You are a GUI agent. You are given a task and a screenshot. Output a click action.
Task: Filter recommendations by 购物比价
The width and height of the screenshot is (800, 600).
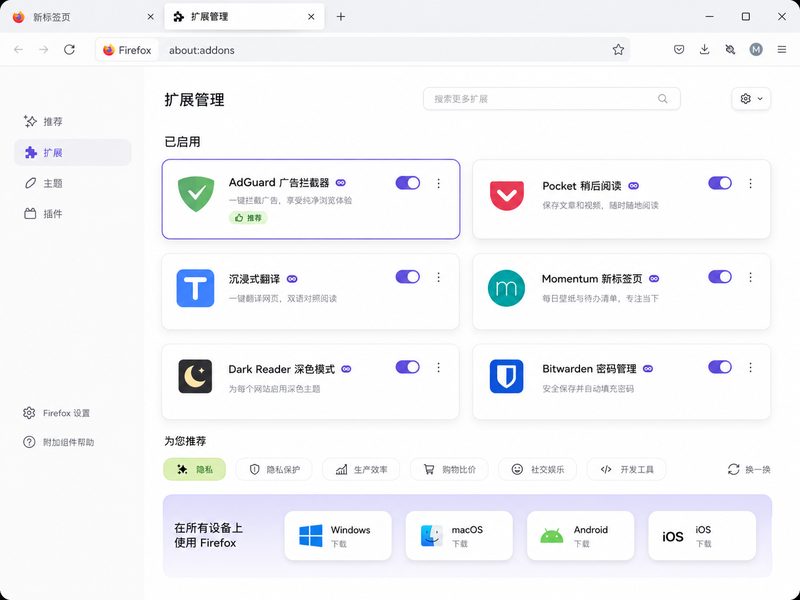tap(449, 469)
